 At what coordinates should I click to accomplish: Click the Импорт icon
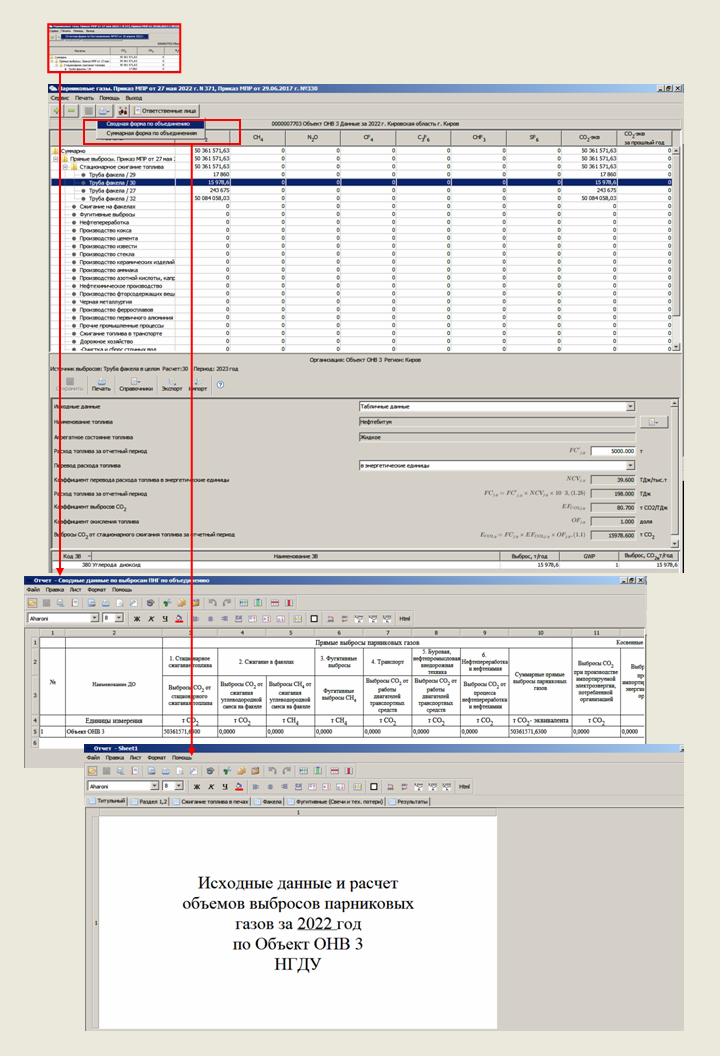click(x=196, y=382)
